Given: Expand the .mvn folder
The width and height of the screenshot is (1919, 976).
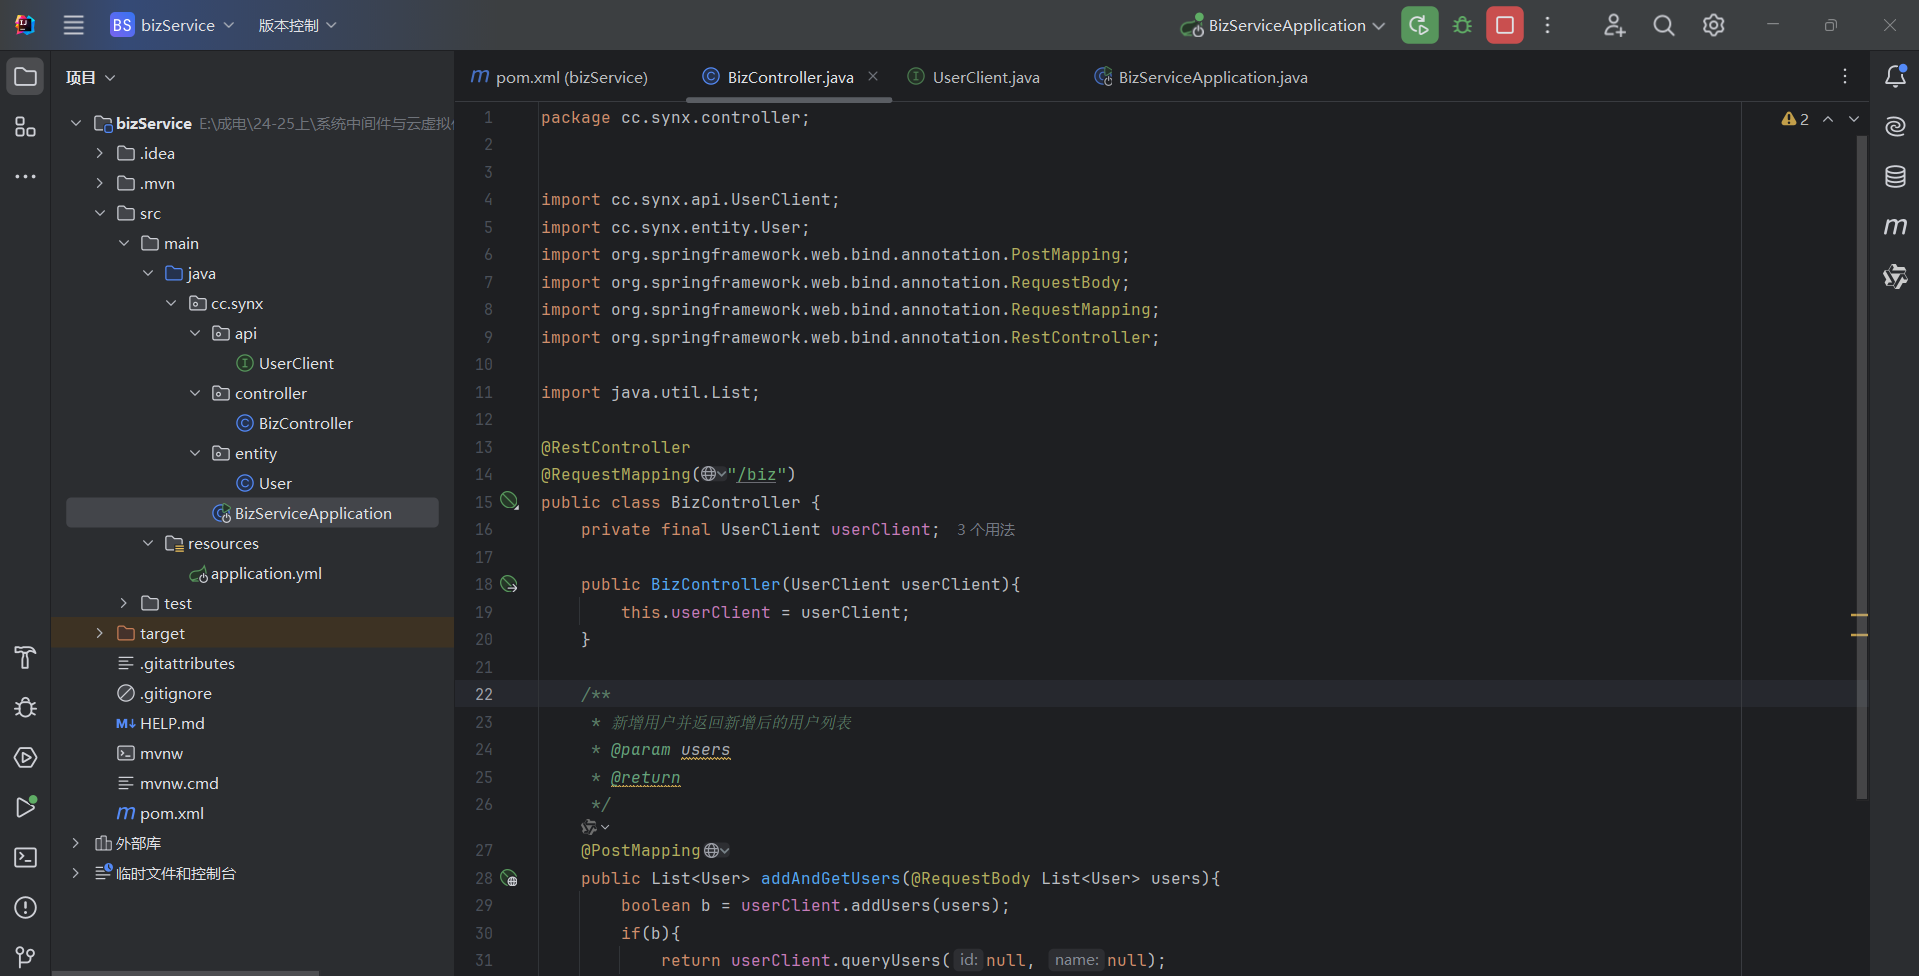Looking at the screenshot, I should click(x=100, y=183).
